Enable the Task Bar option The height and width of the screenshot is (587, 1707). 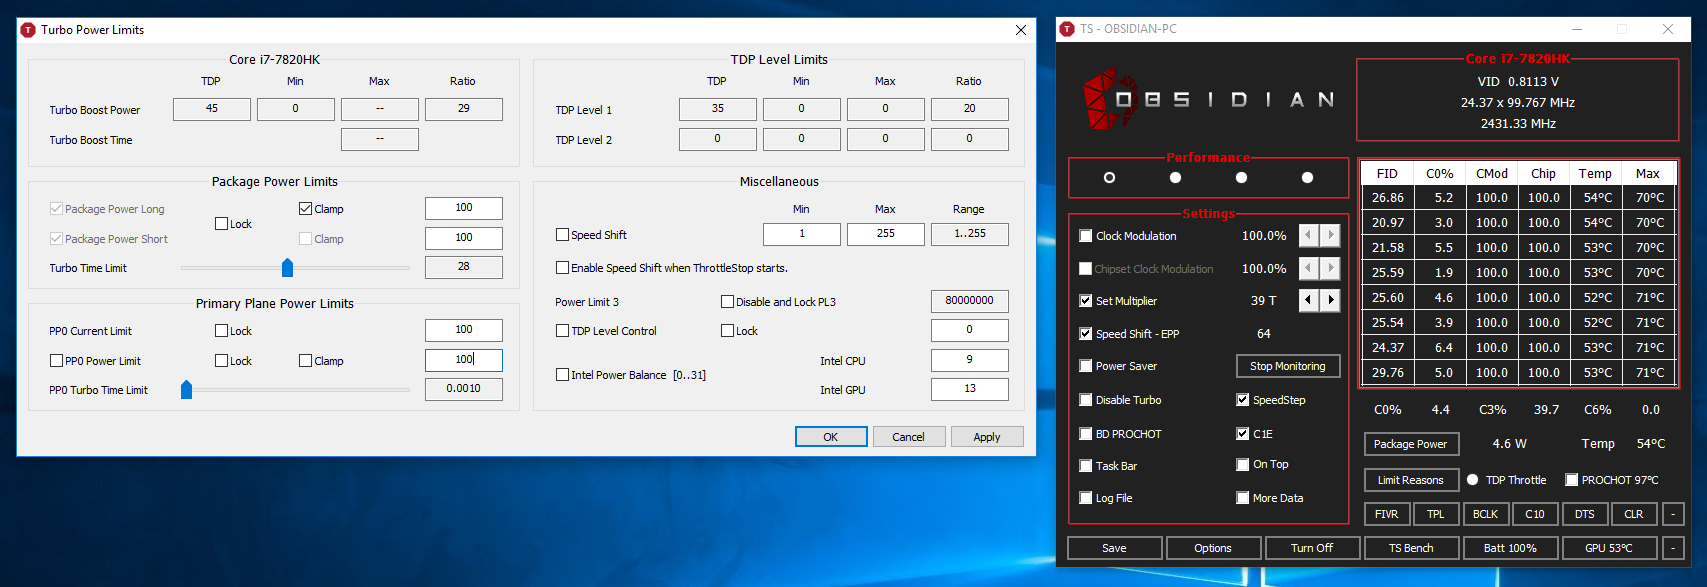pos(1086,466)
